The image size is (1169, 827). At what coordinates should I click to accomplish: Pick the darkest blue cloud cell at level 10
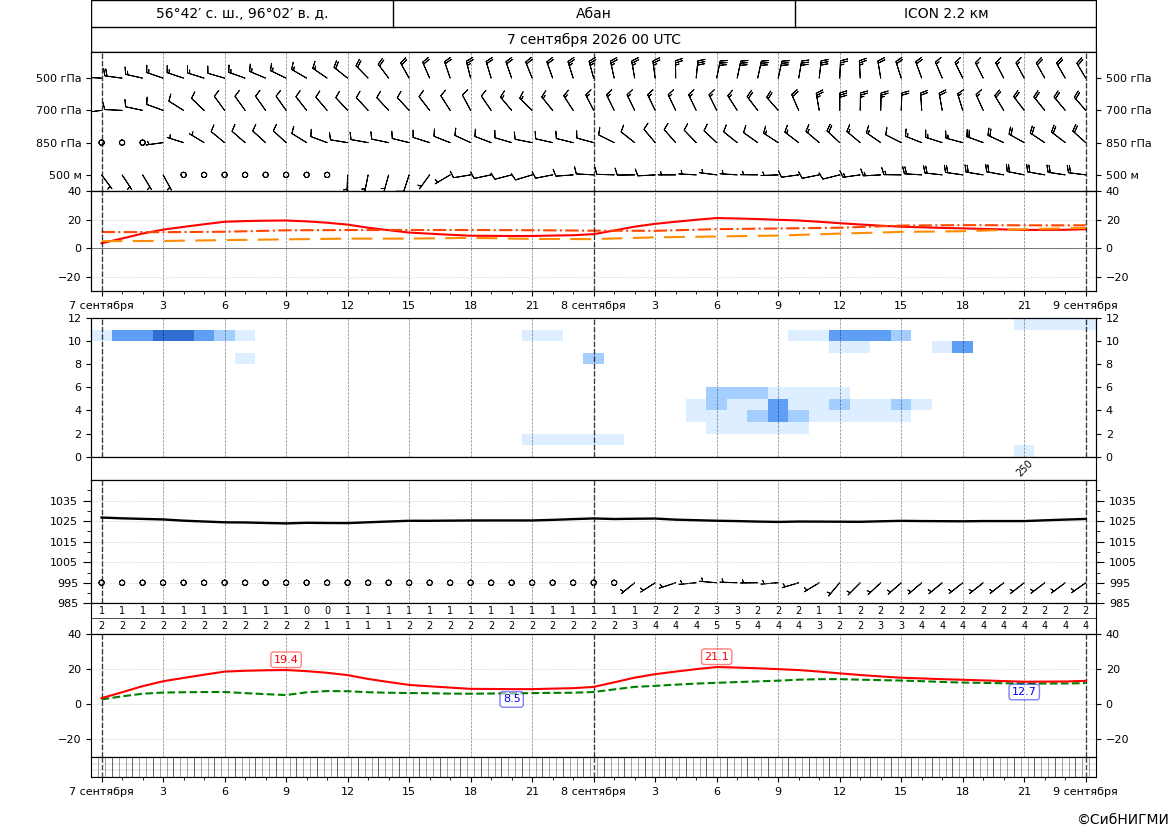174,336
